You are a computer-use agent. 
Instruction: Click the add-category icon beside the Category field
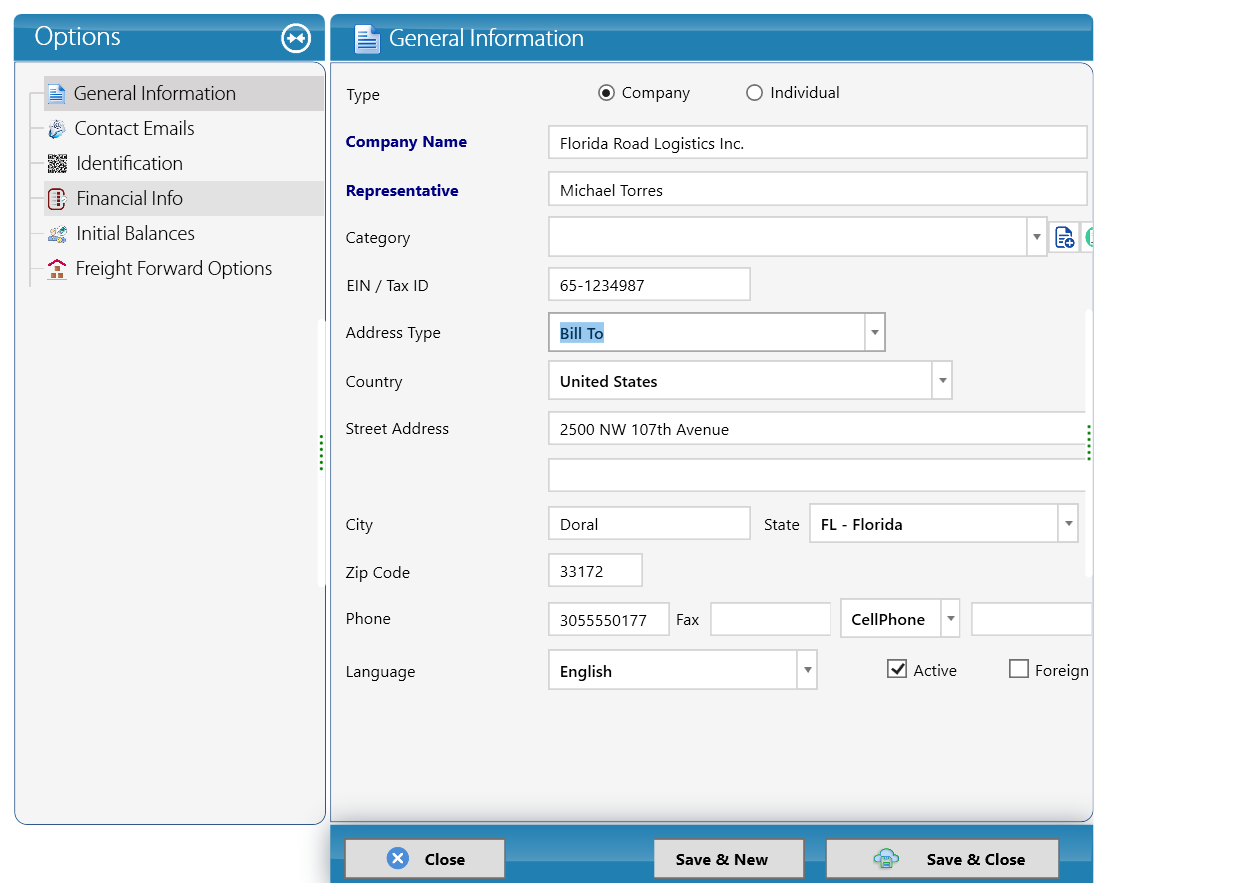click(x=1064, y=237)
